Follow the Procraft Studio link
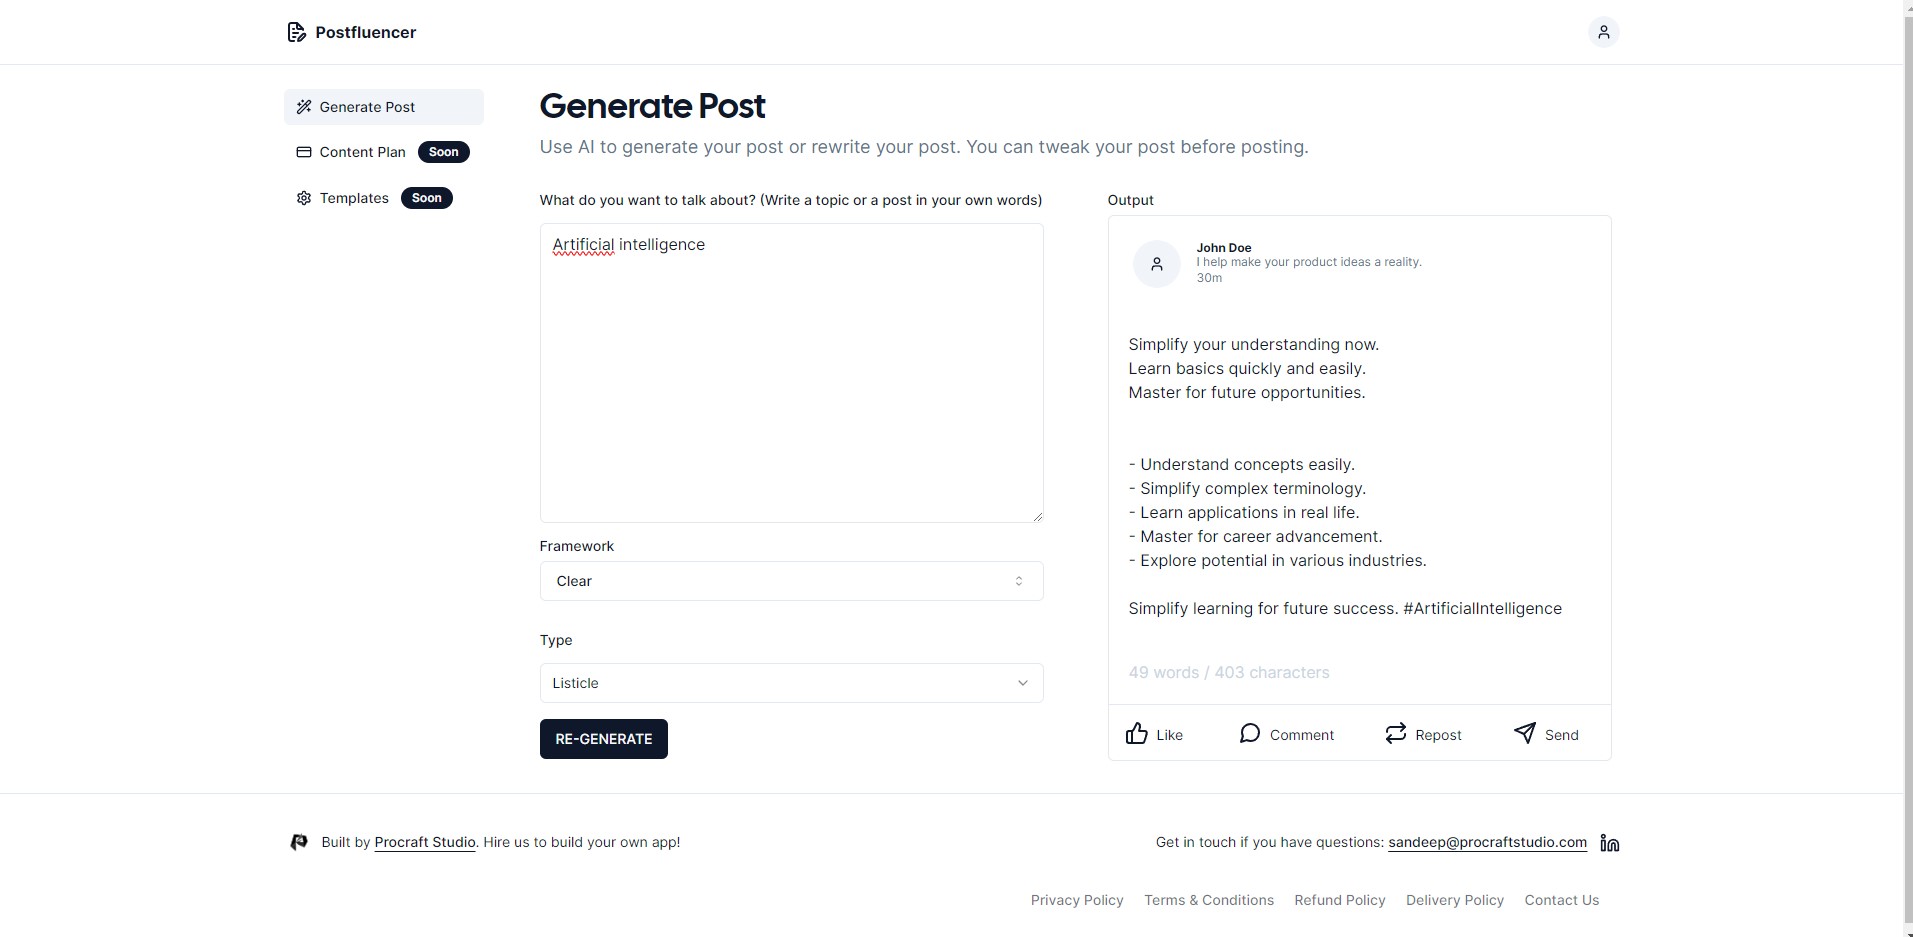 click(x=425, y=842)
